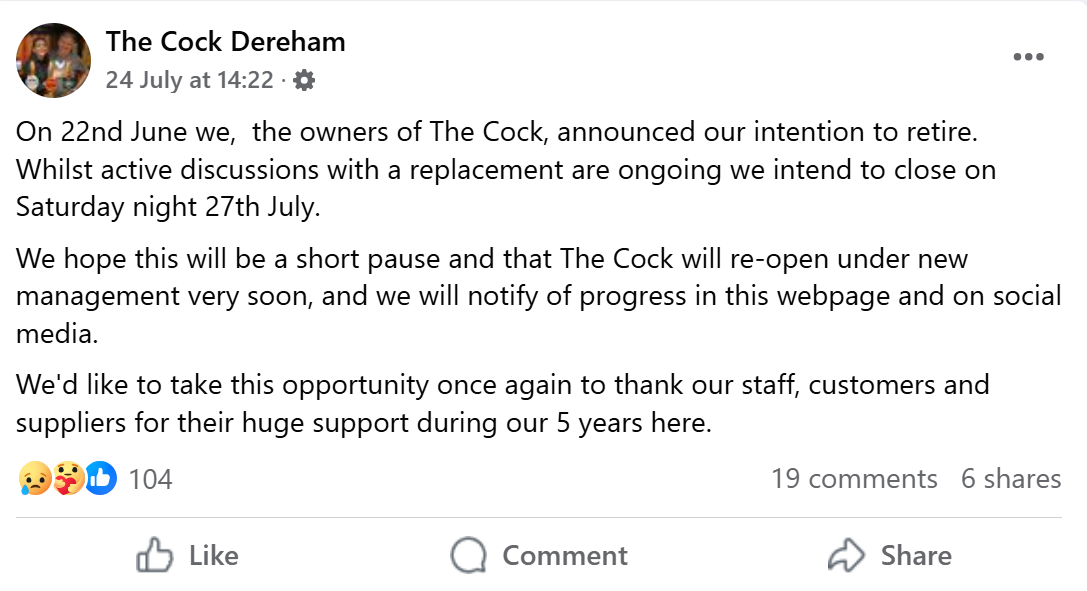1087x591 pixels.
Task: Open The Cock Dereham page name link
Action: pos(225,42)
